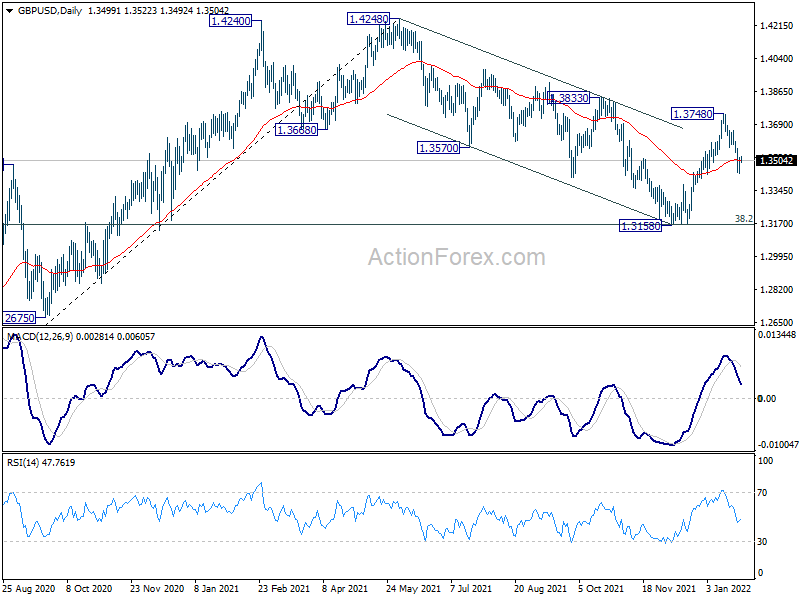Click the 3 Jan 2022 date marker
The width and height of the screenshot is (800, 600).
[x=729, y=588]
